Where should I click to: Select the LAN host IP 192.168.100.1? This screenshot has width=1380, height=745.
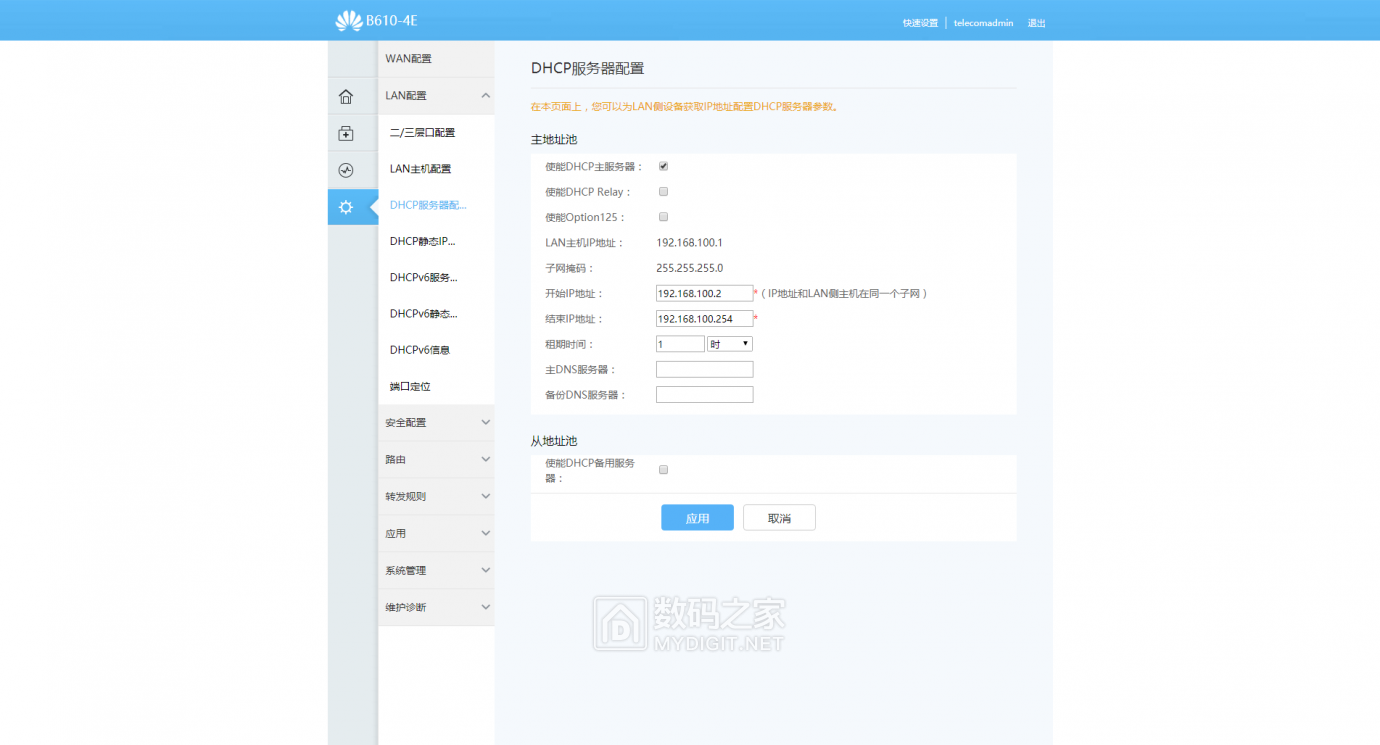[x=689, y=243]
